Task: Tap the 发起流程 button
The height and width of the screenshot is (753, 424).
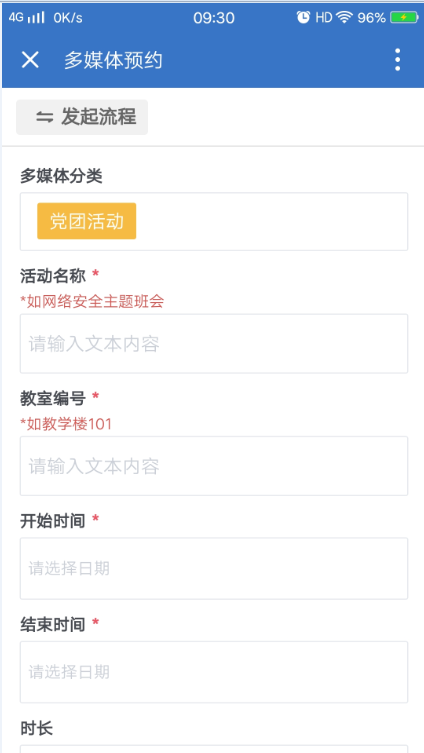Action: (82, 117)
